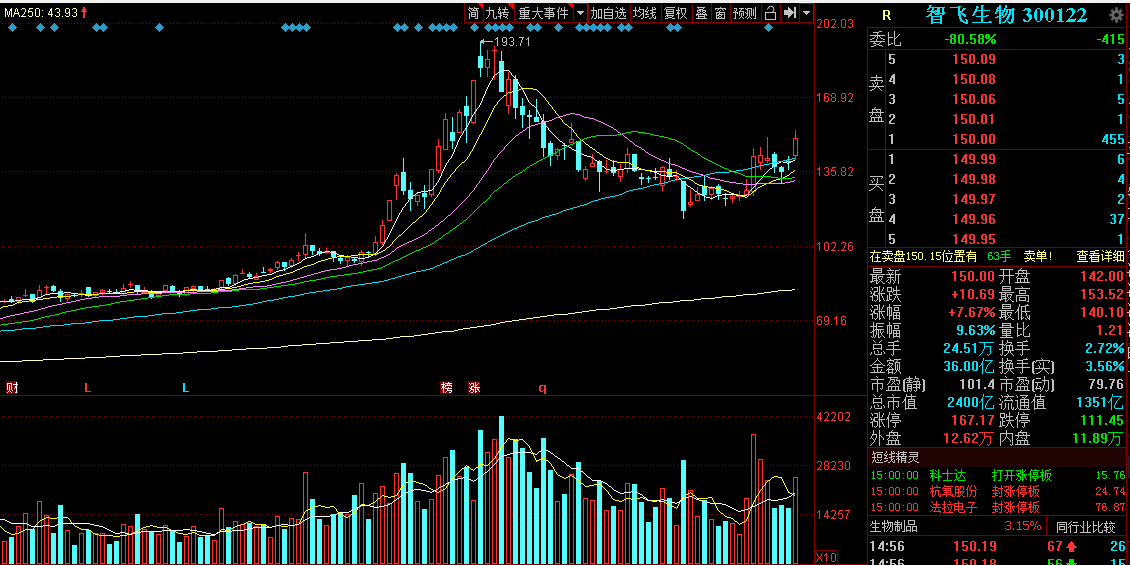The image size is (1130, 565).
Task: Toggle the 均线 moving averages display
Action: (x=645, y=12)
